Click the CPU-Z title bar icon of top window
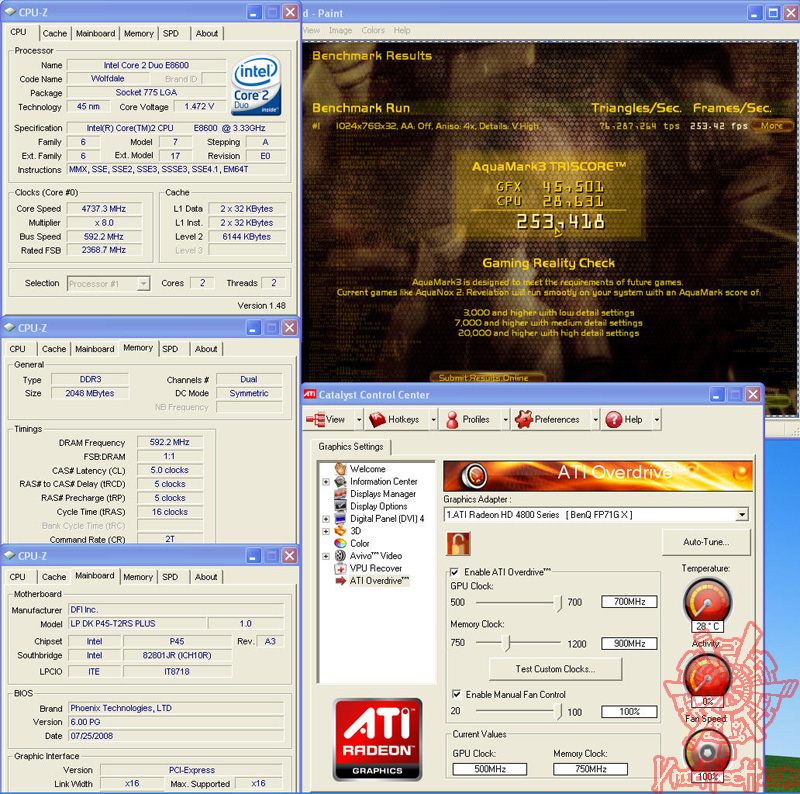Image resolution: width=800 pixels, height=794 pixels. [10, 12]
